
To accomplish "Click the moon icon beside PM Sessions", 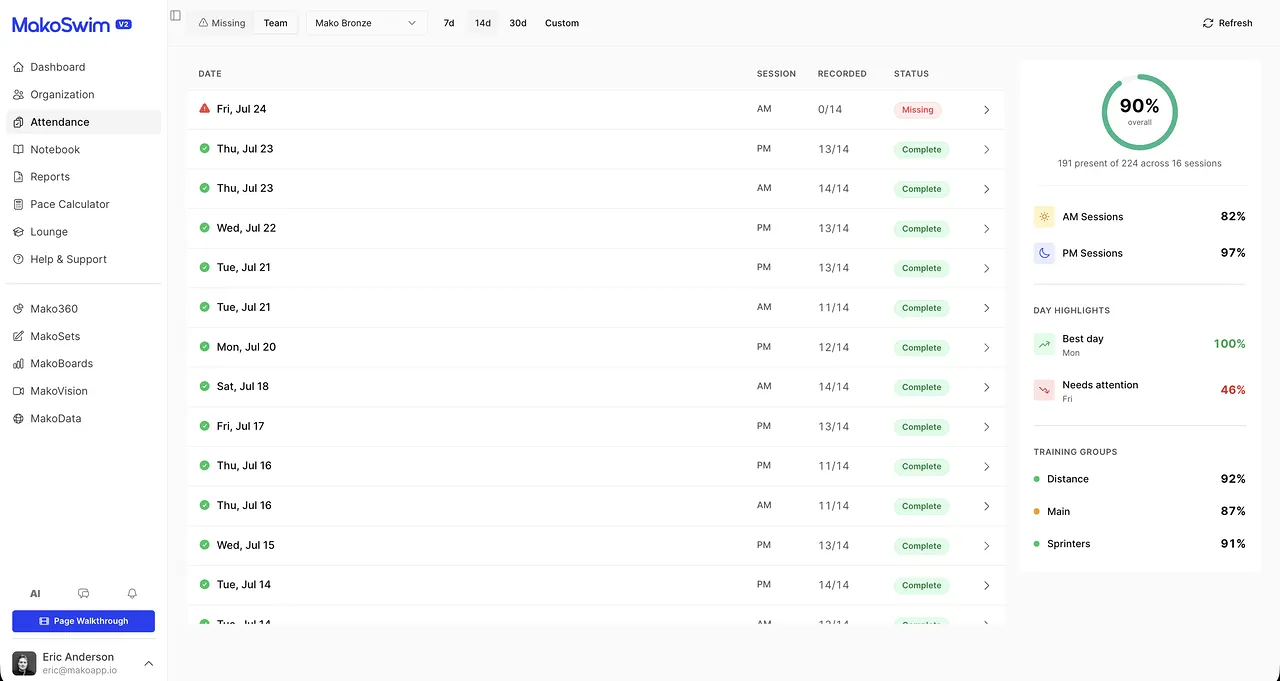I will tap(1044, 253).
